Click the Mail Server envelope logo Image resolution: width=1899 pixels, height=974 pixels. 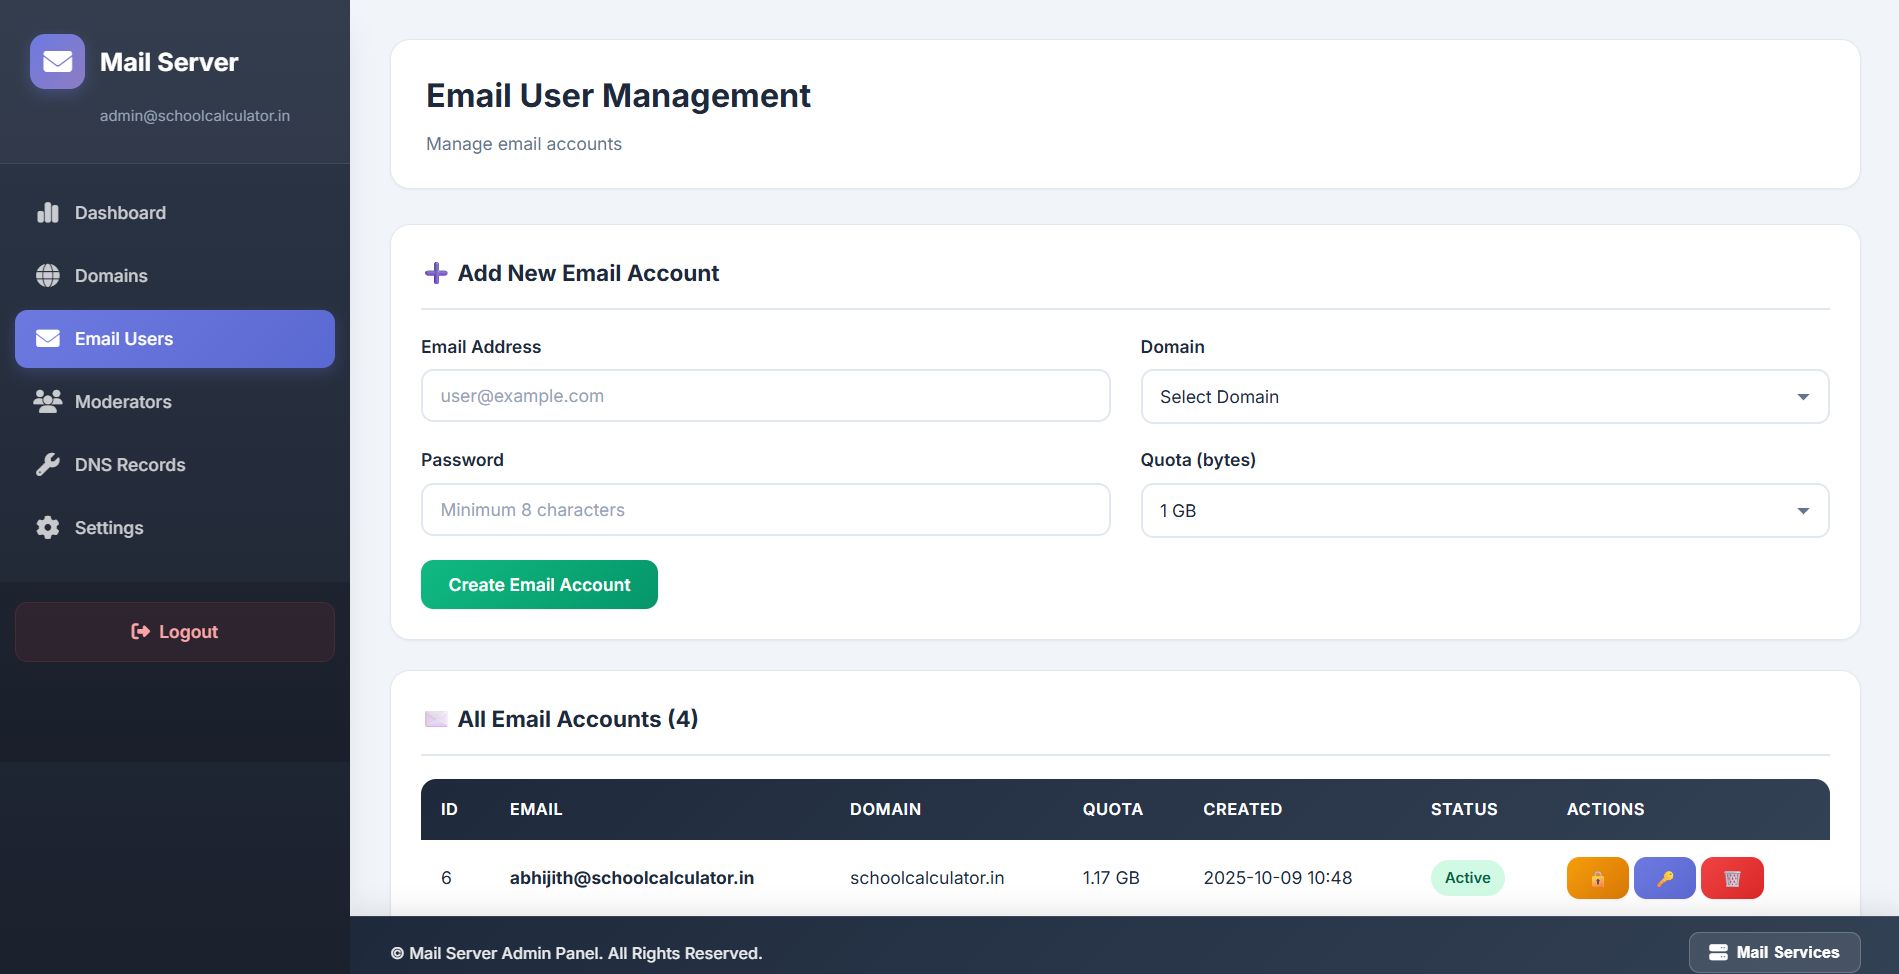point(57,62)
